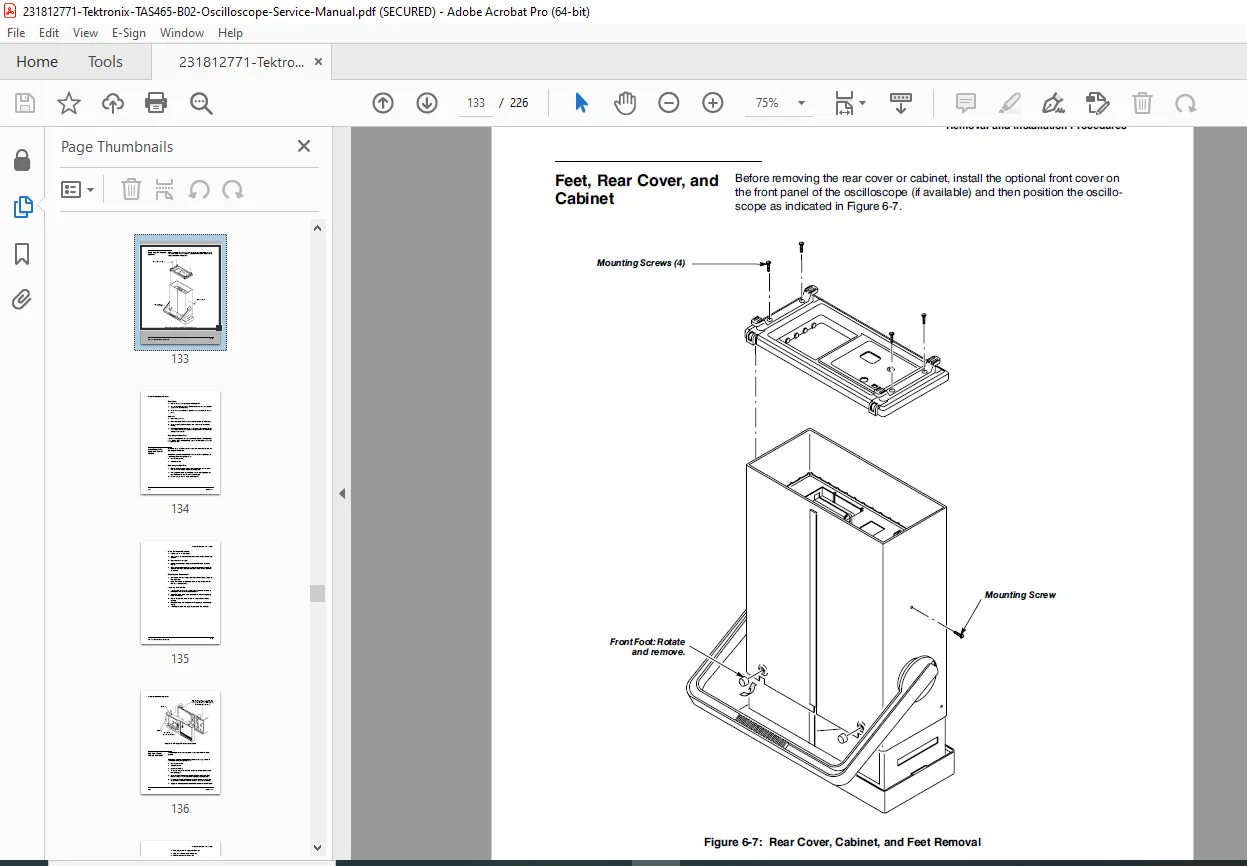Zoom in with the plus circle
The image size is (1247, 866).
713,103
